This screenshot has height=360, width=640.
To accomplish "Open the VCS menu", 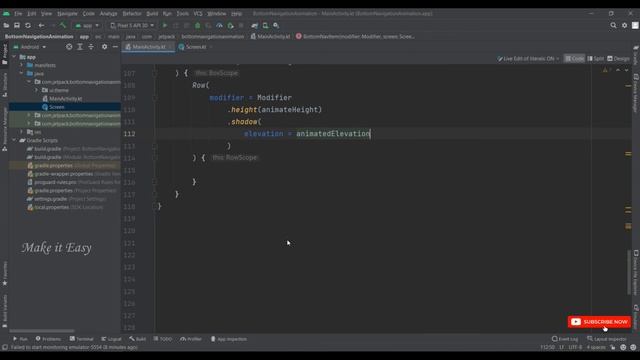I will pyautogui.click(x=198, y=13).
